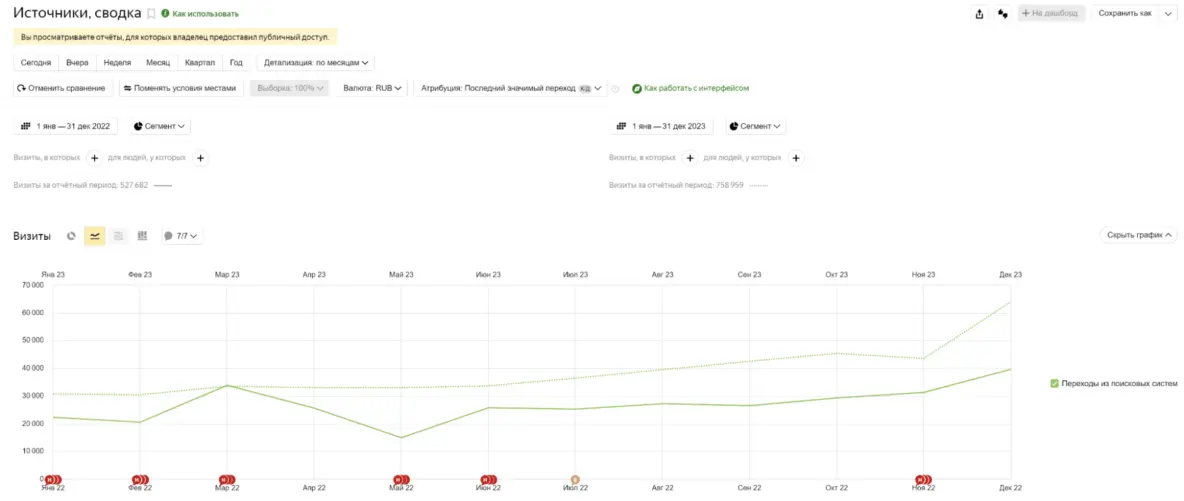Image resolution: width=1184 pixels, height=501 pixels.
Task: Select the 'Неделя' period tab
Action: coord(117,62)
